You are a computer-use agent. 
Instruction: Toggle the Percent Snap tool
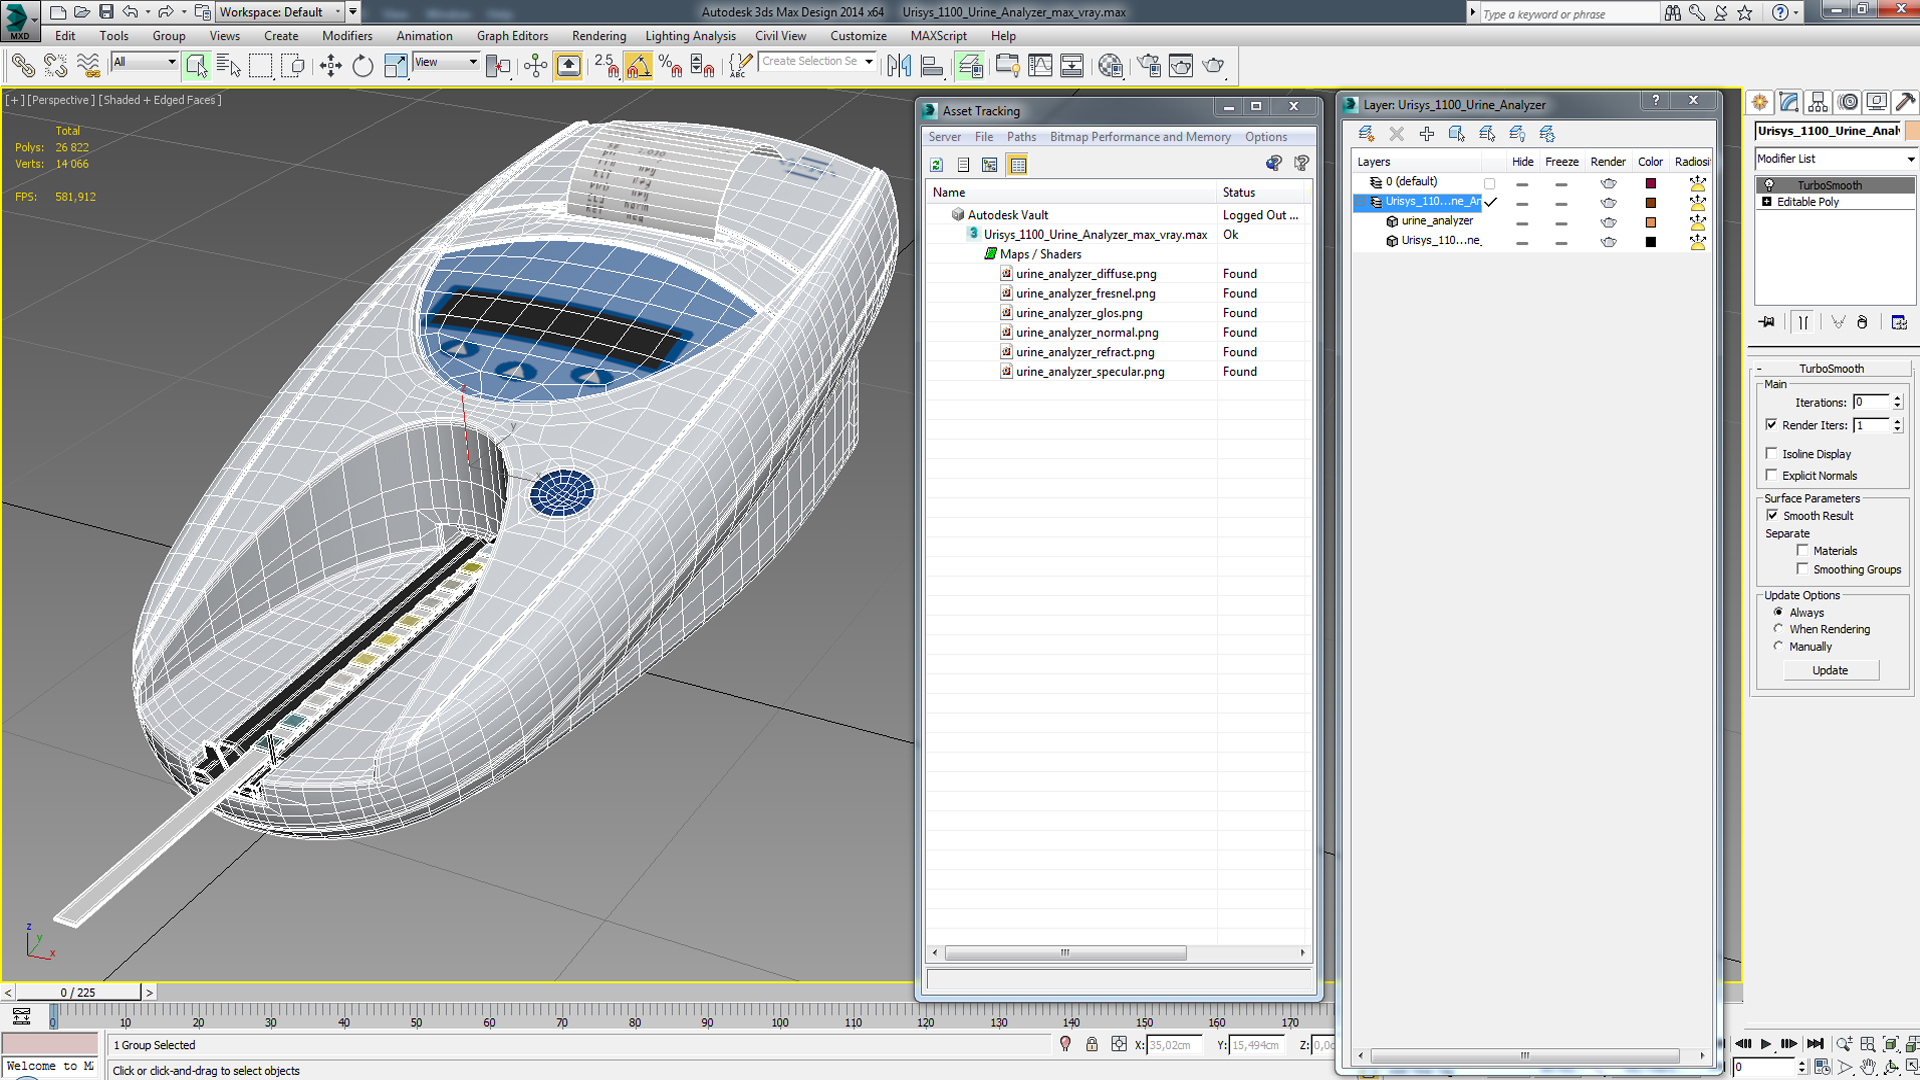671,66
